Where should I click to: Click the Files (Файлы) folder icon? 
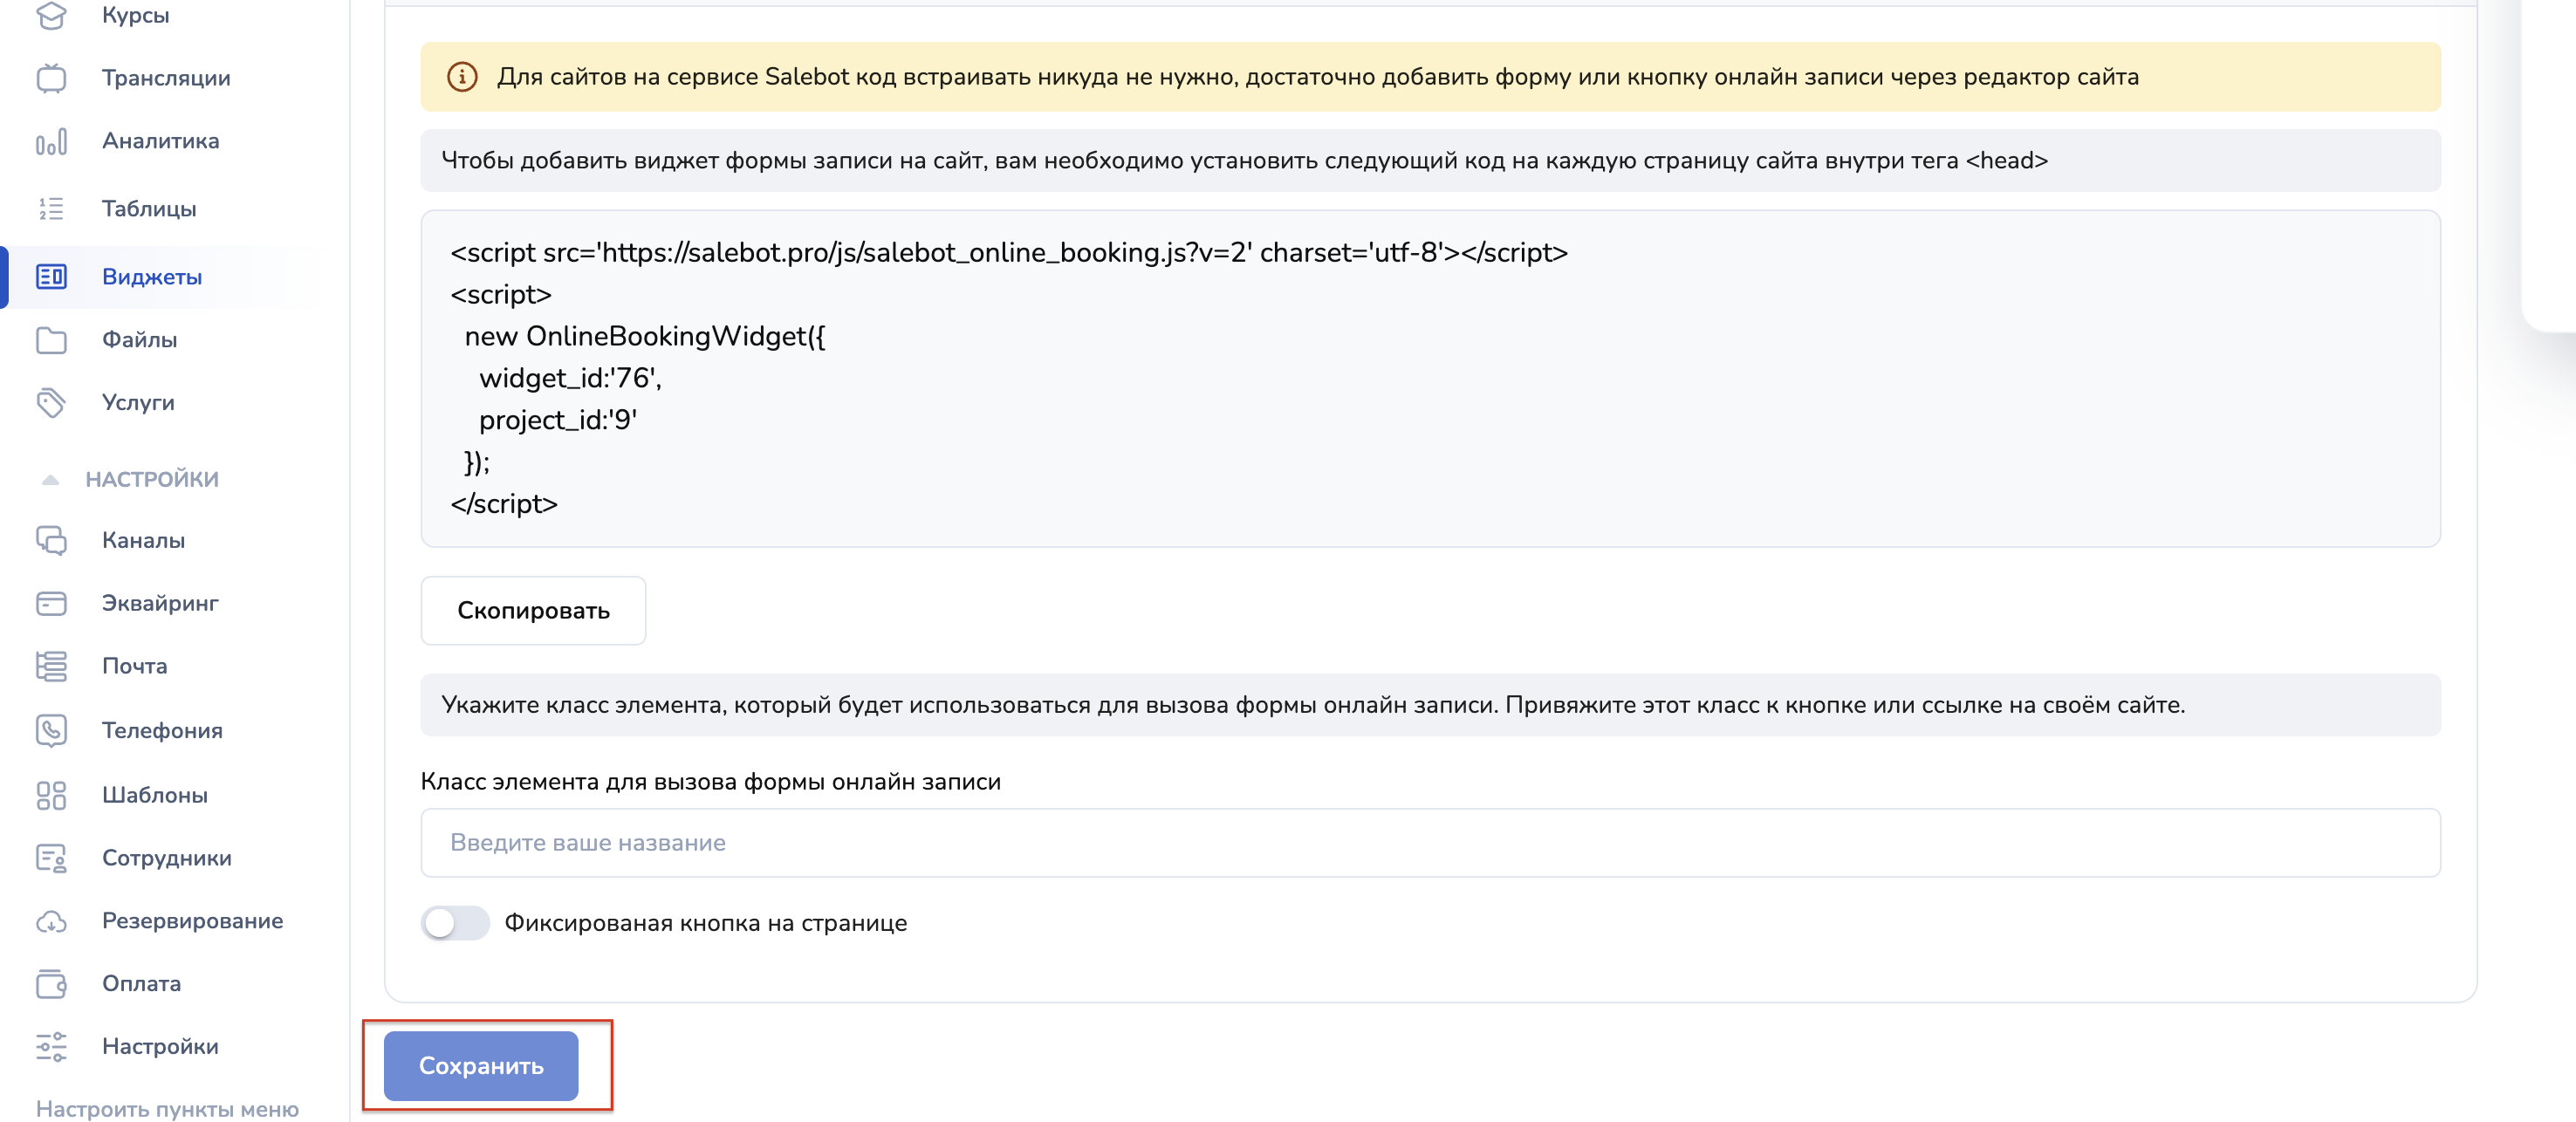click(51, 340)
